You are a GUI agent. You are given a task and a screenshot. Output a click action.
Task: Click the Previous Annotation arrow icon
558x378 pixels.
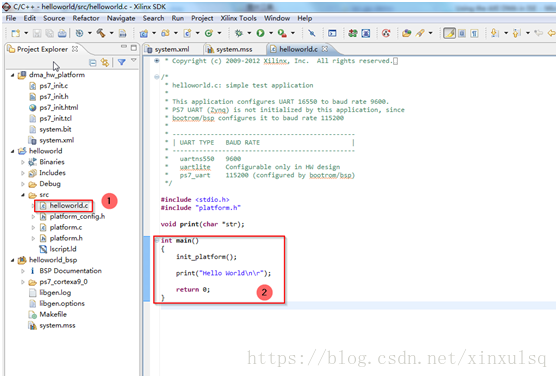pyautogui.click(x=517, y=33)
